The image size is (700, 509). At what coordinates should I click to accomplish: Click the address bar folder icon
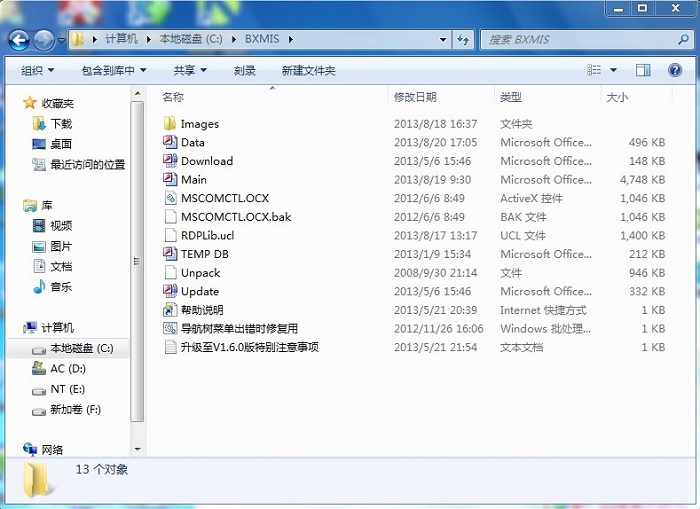click(78, 39)
